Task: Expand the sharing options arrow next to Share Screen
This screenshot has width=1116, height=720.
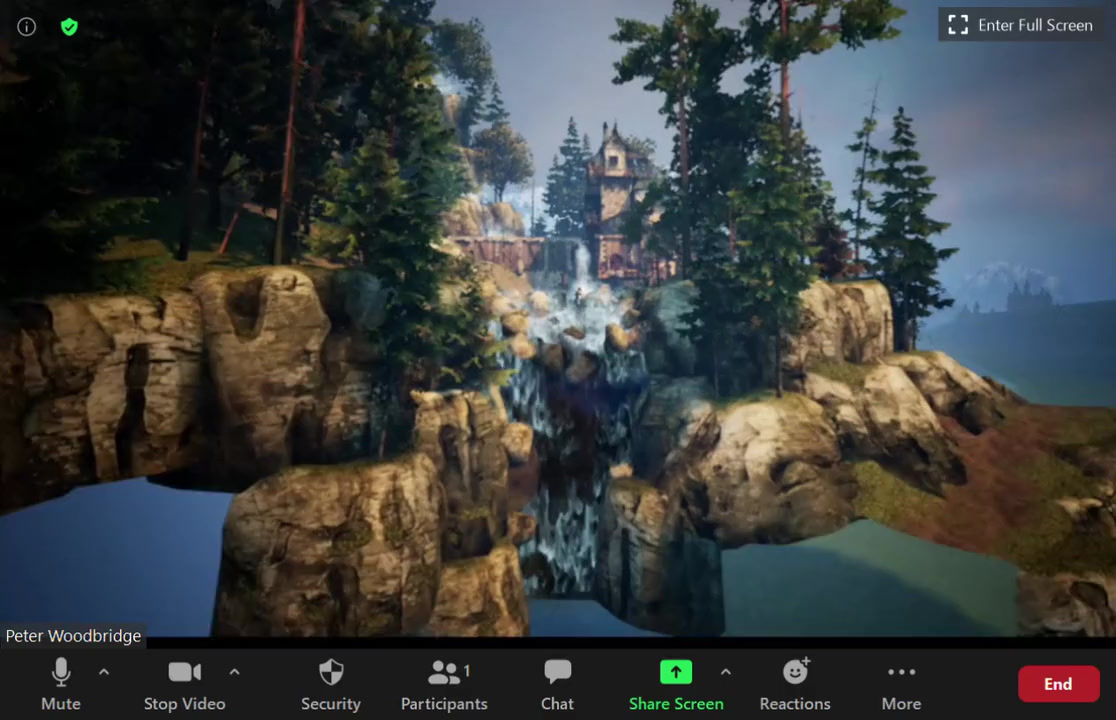Action: coord(726,671)
